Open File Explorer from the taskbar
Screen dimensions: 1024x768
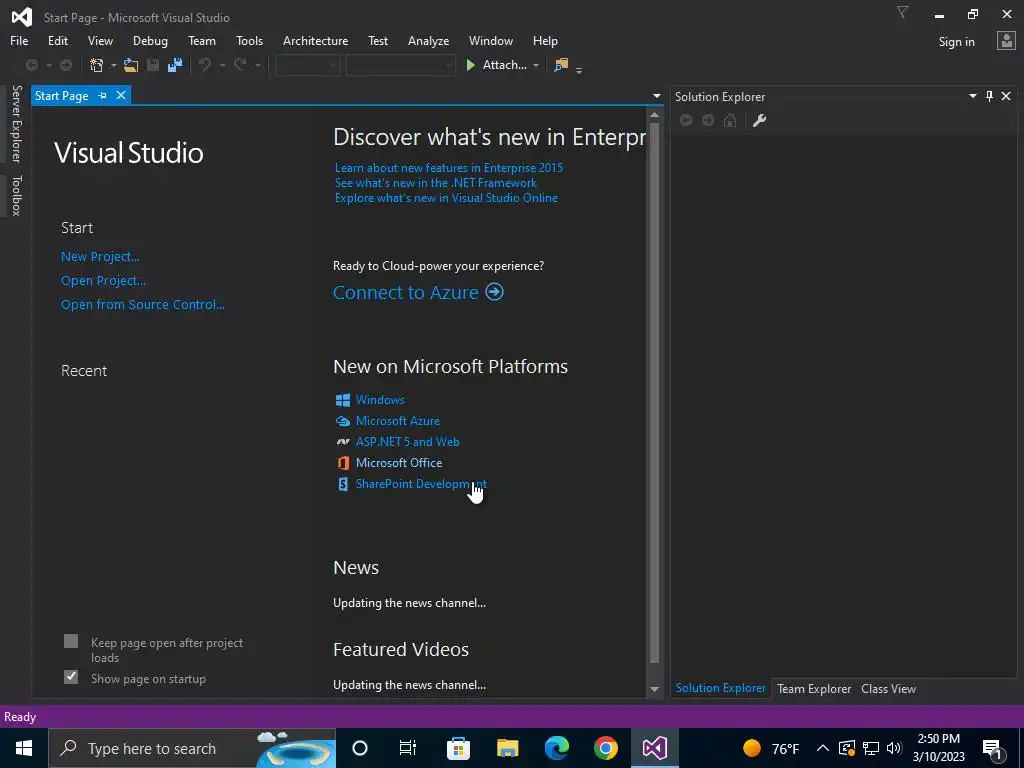coord(507,748)
